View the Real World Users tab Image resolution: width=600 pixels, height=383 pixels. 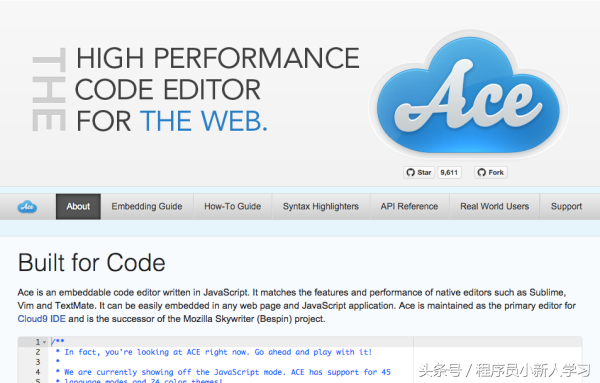(494, 207)
